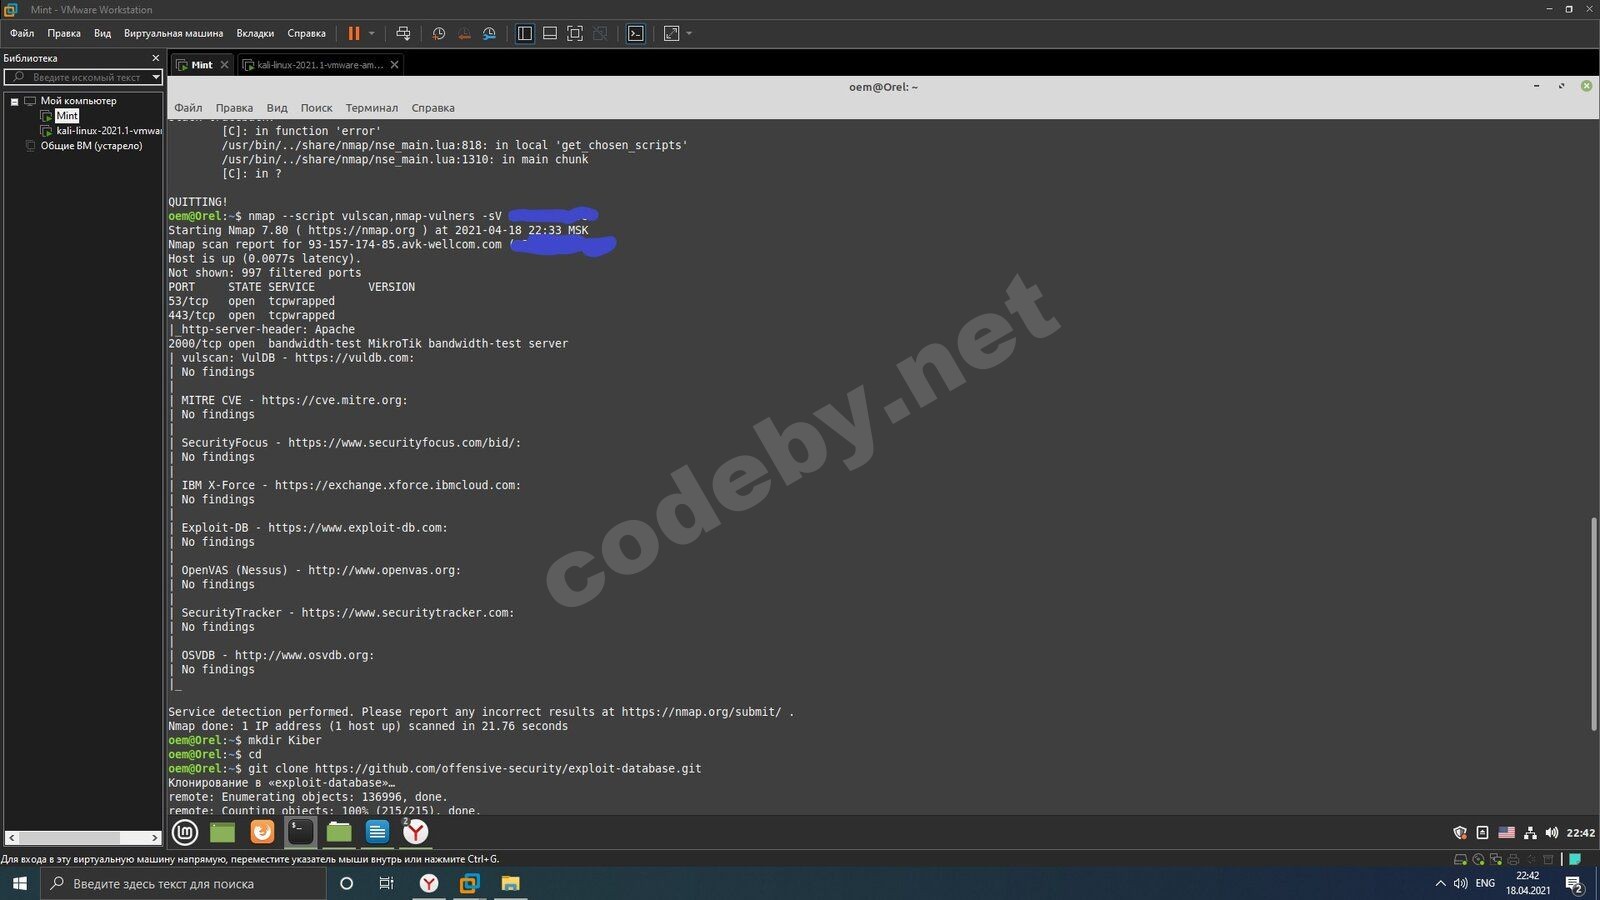Click the stretch guest display icon
The width and height of the screenshot is (1600, 900).
[x=671, y=33]
